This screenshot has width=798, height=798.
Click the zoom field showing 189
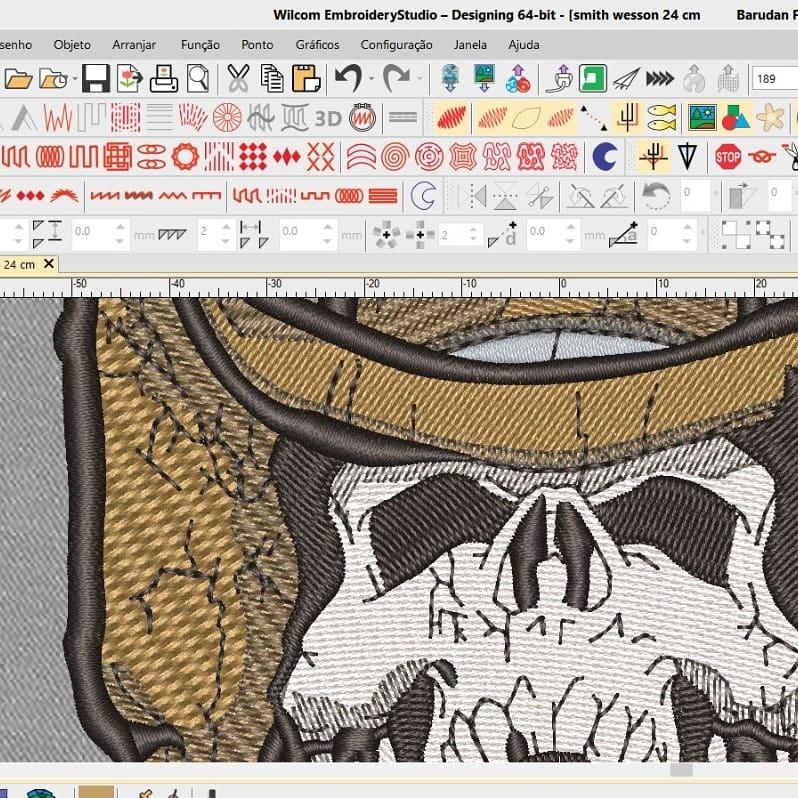775,79
